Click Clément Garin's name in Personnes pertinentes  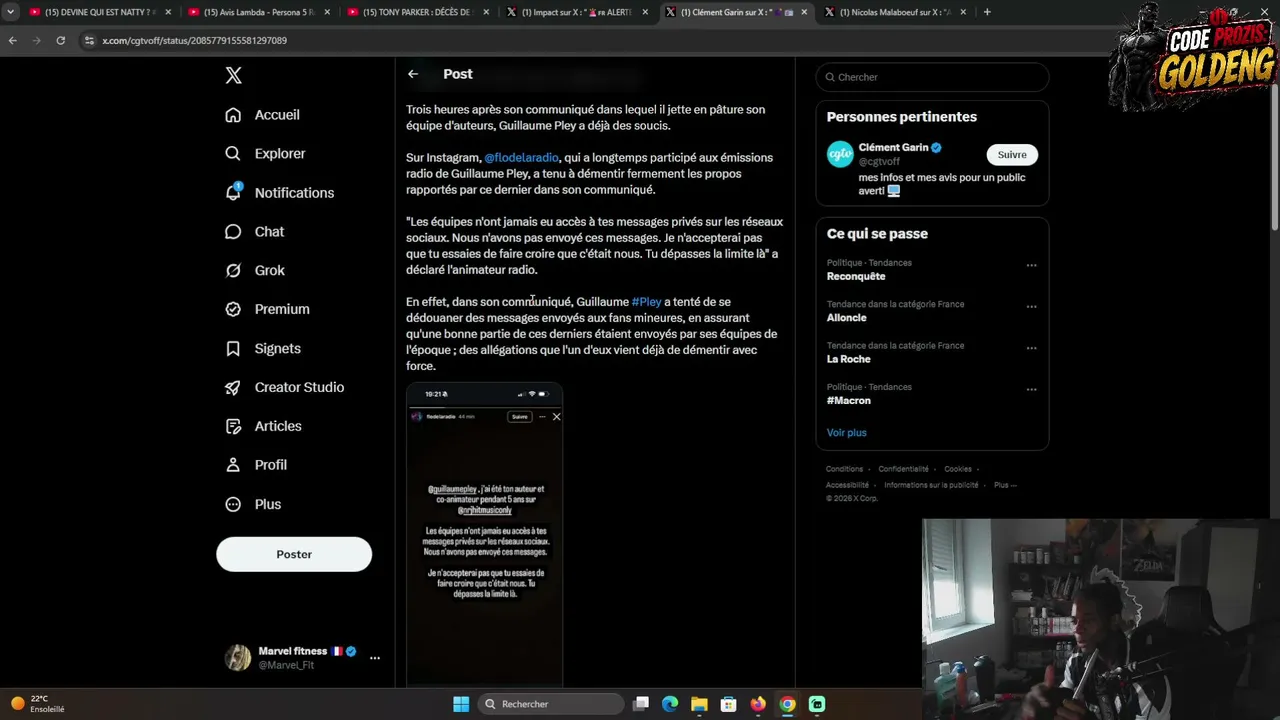pos(894,148)
